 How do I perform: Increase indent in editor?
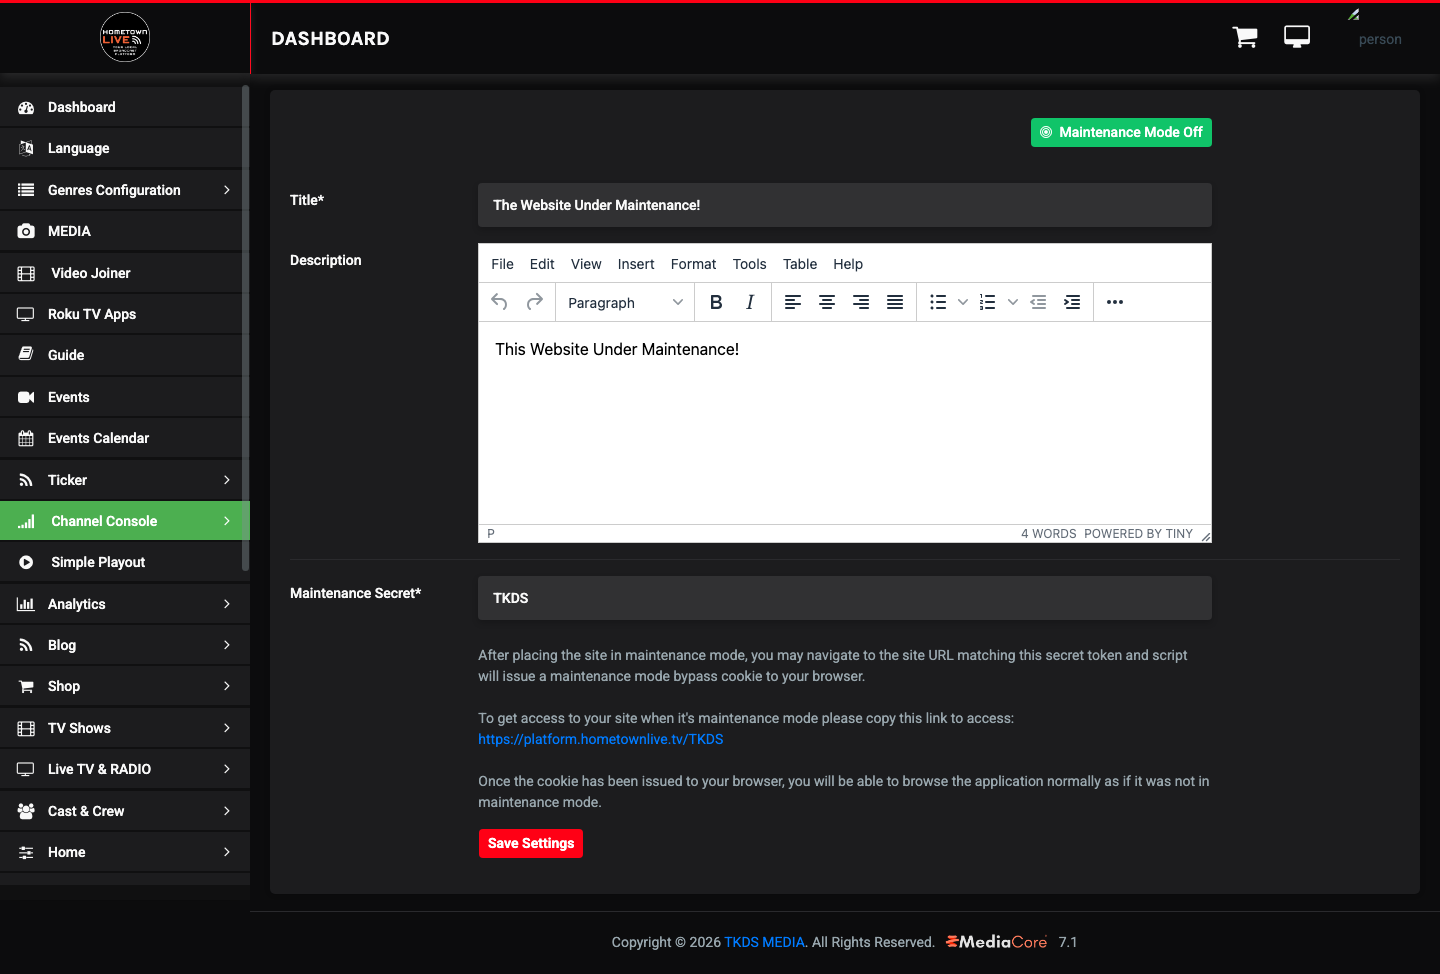pyautogui.click(x=1072, y=302)
